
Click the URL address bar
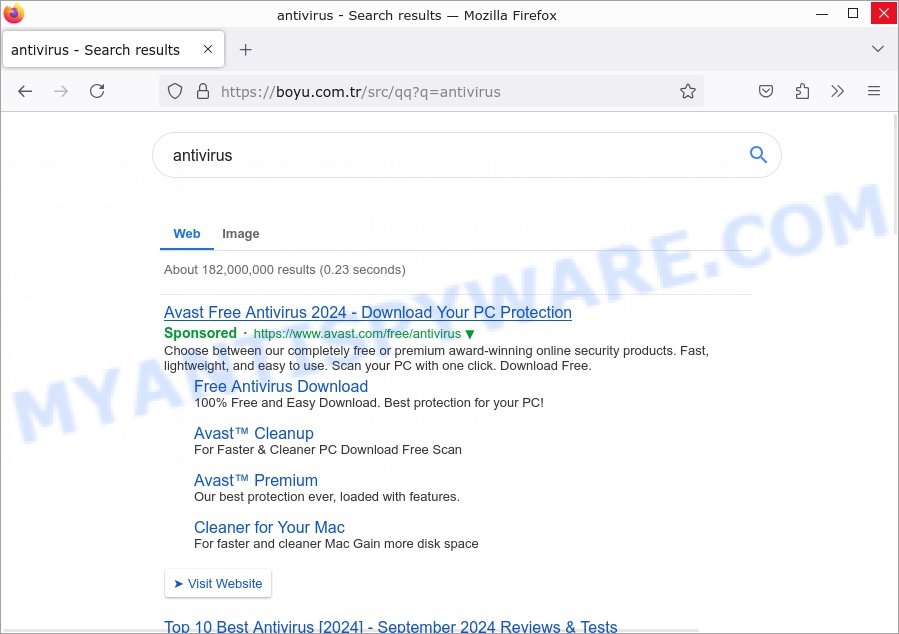tap(431, 92)
